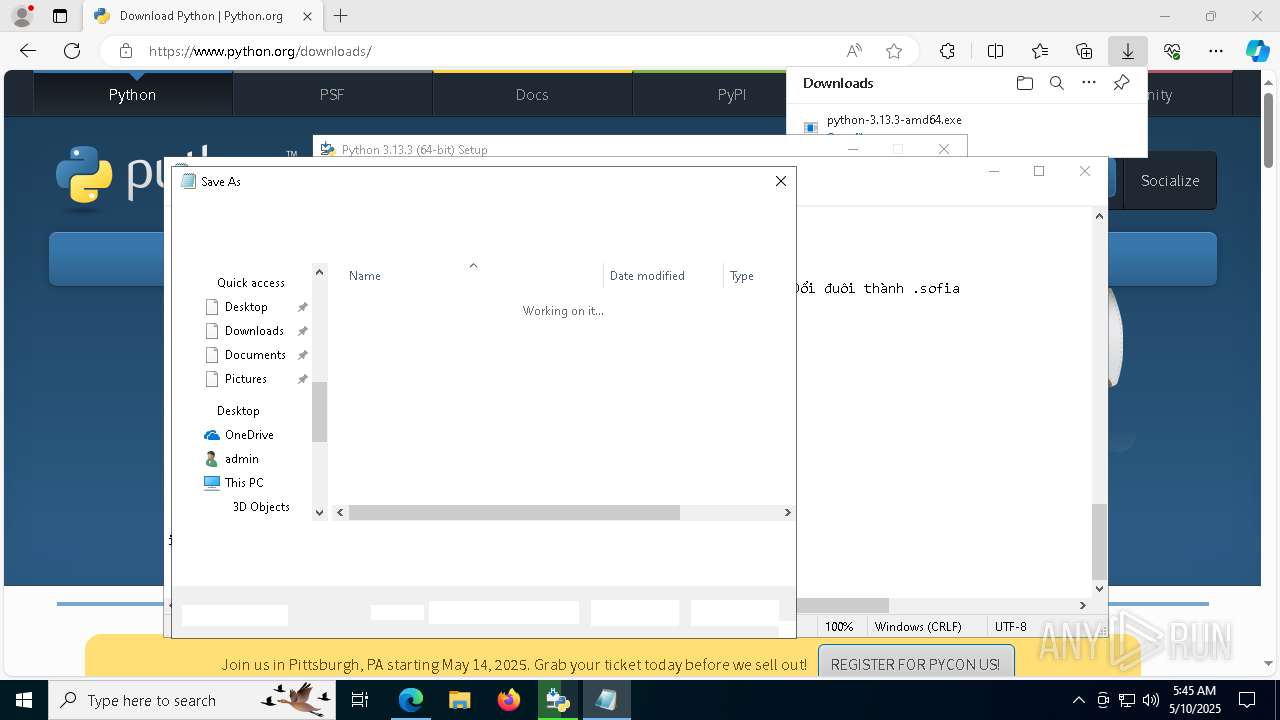Search downloads in the Downloads panel
Screen dimensions: 1280x720
pos(1057,83)
